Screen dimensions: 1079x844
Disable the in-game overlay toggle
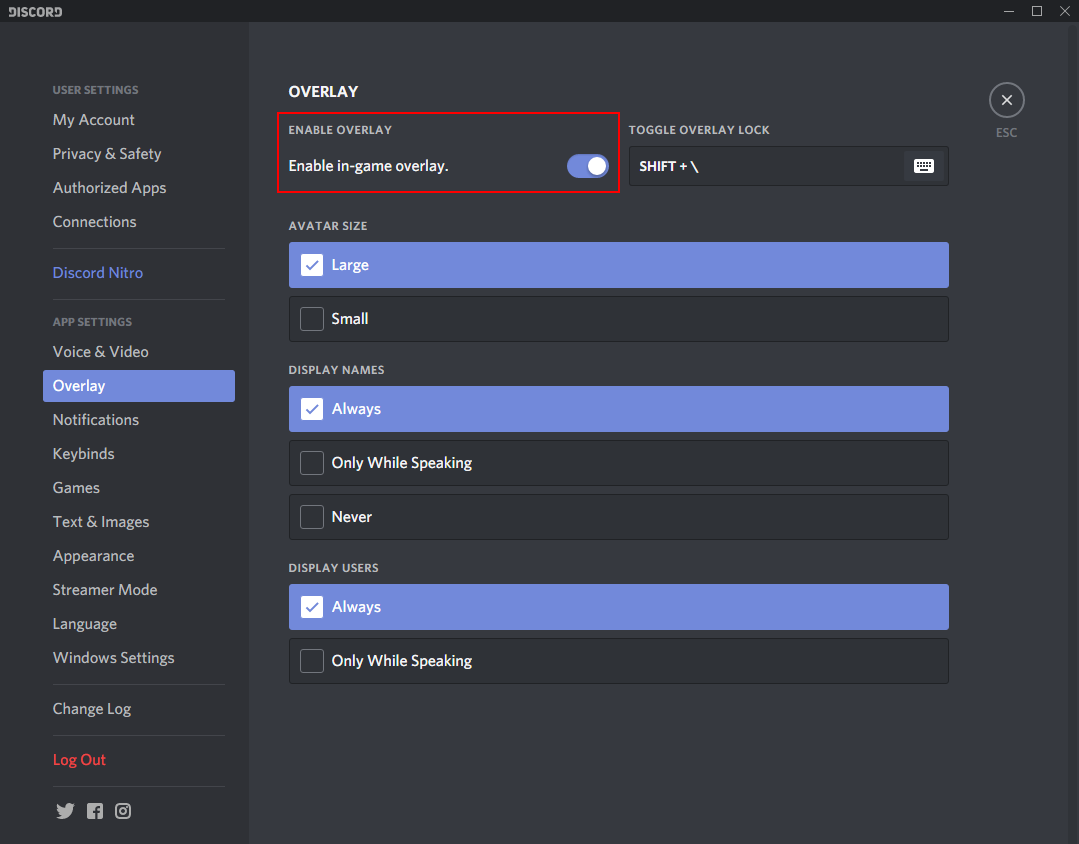tap(587, 166)
